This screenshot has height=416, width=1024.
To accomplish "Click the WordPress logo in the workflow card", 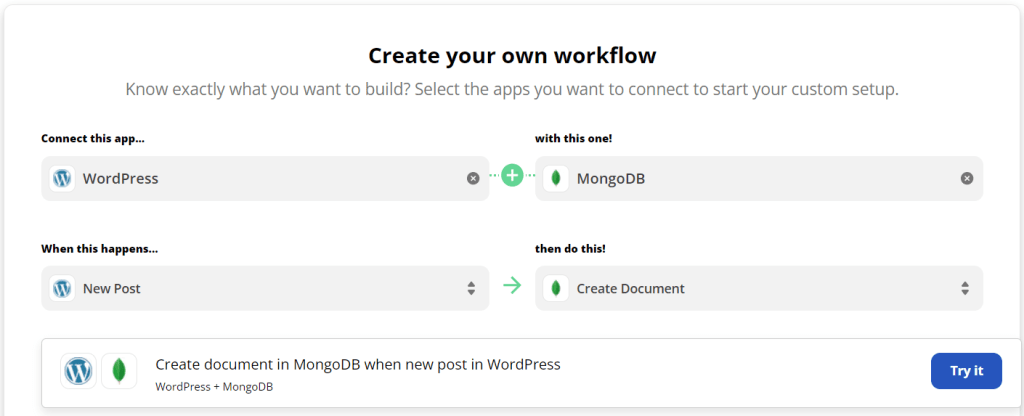I will pos(78,371).
